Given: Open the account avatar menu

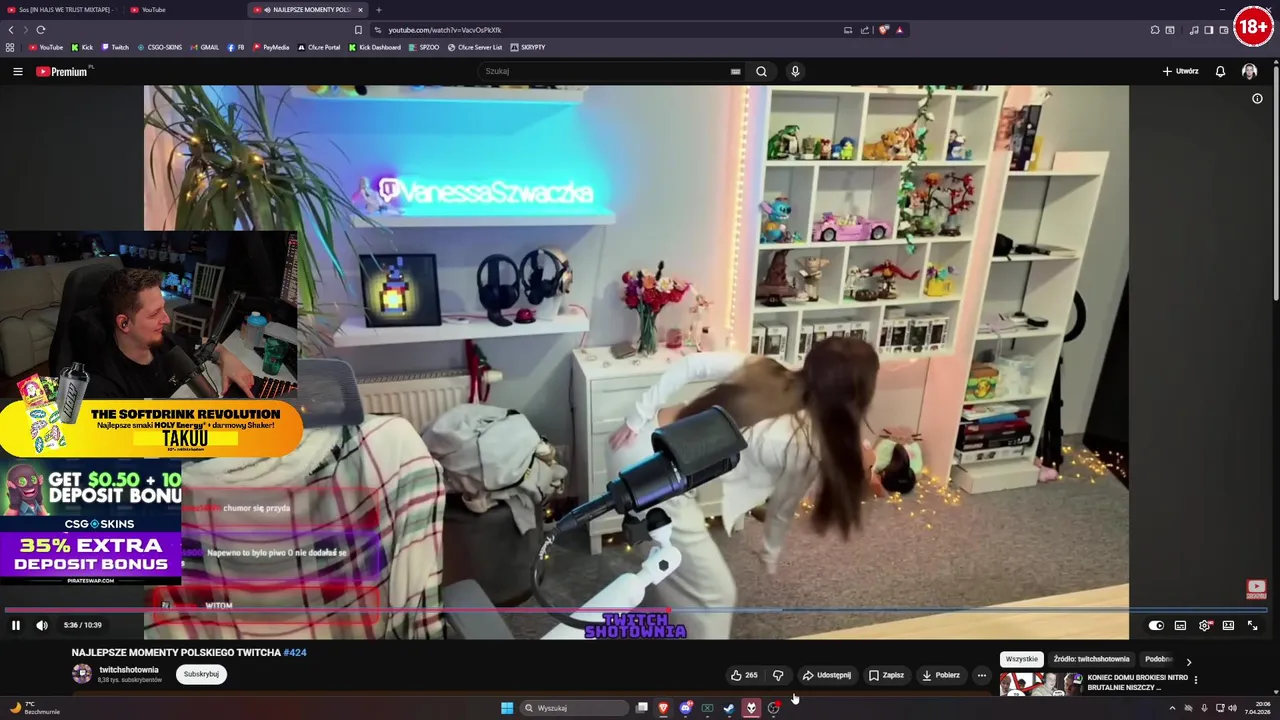Looking at the screenshot, I should pos(1249,71).
